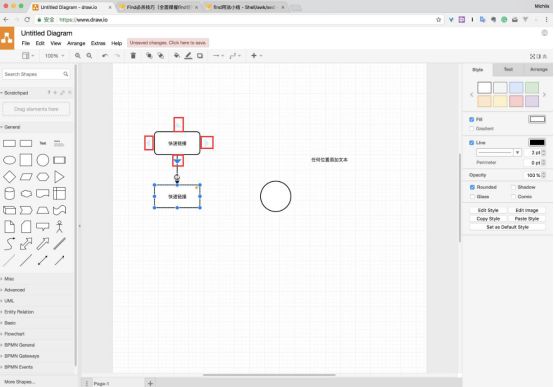Click the Copy Style button
Image resolution: width=554 pixels, height=387 pixels.
coord(488,219)
